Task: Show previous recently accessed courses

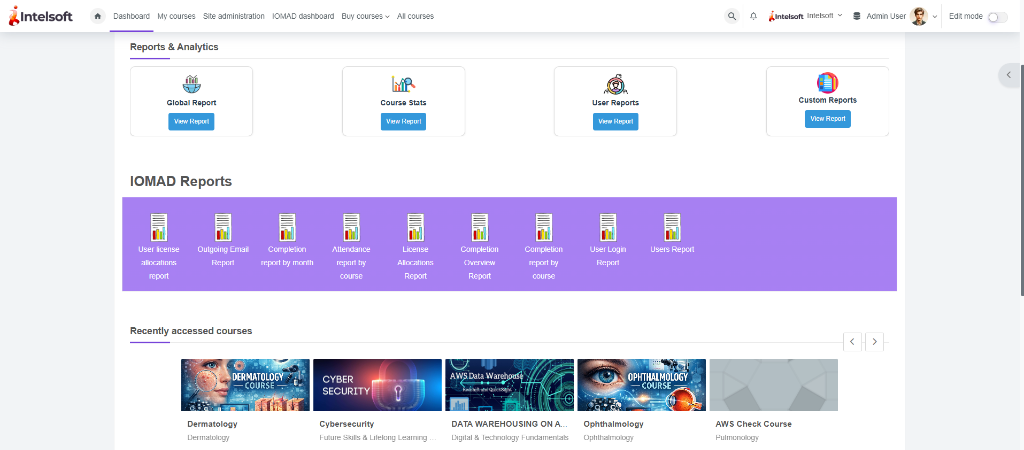Action: [x=852, y=342]
